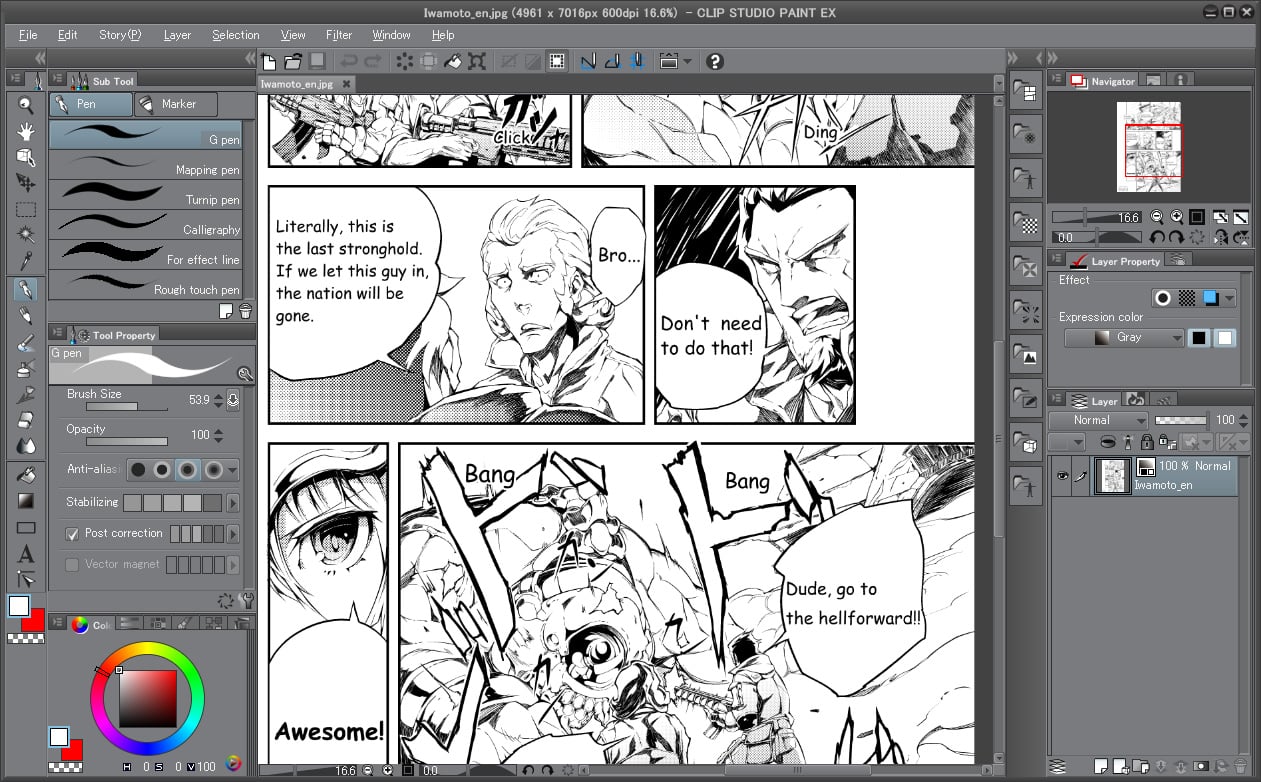Select the Eraser tool
The image size is (1261, 782).
(x=26, y=420)
